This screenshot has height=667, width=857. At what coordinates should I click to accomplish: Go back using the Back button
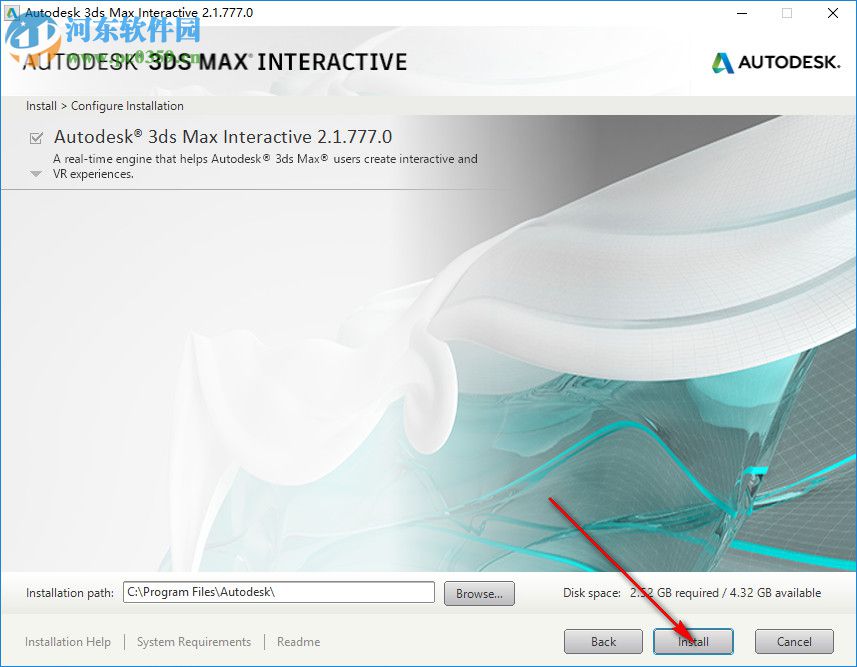[603, 641]
